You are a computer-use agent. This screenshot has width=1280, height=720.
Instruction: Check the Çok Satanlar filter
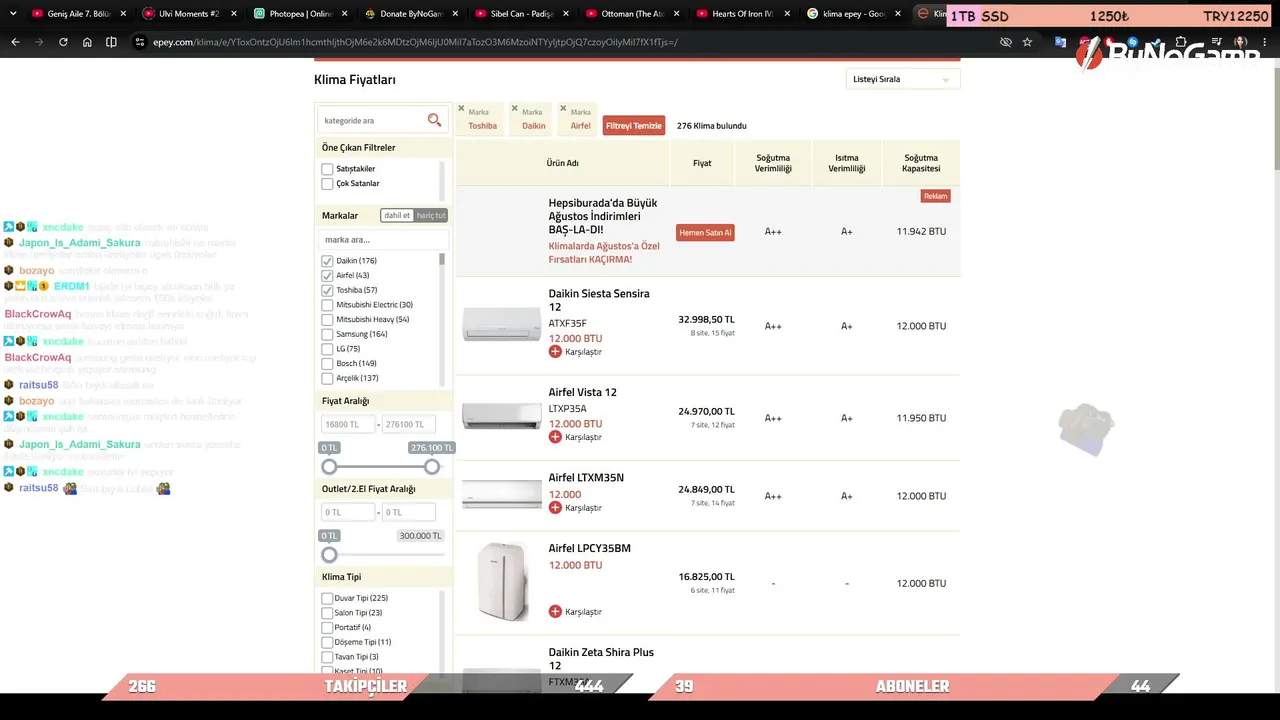click(x=327, y=184)
